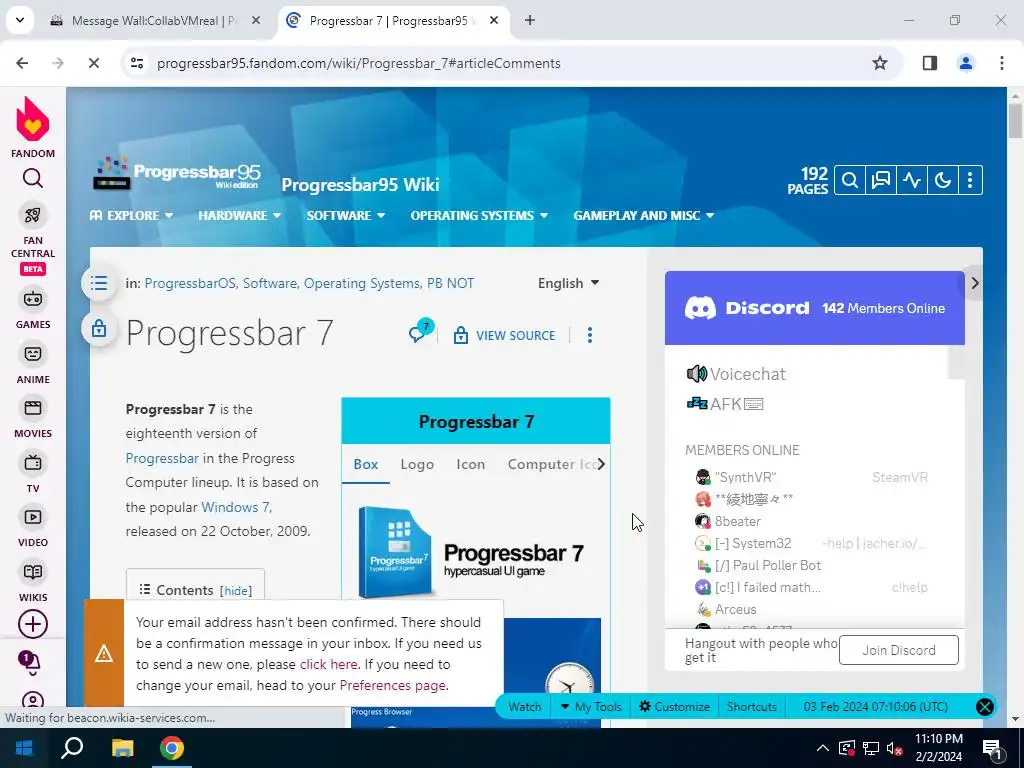Open the notifications bell with badge

pos(30,662)
